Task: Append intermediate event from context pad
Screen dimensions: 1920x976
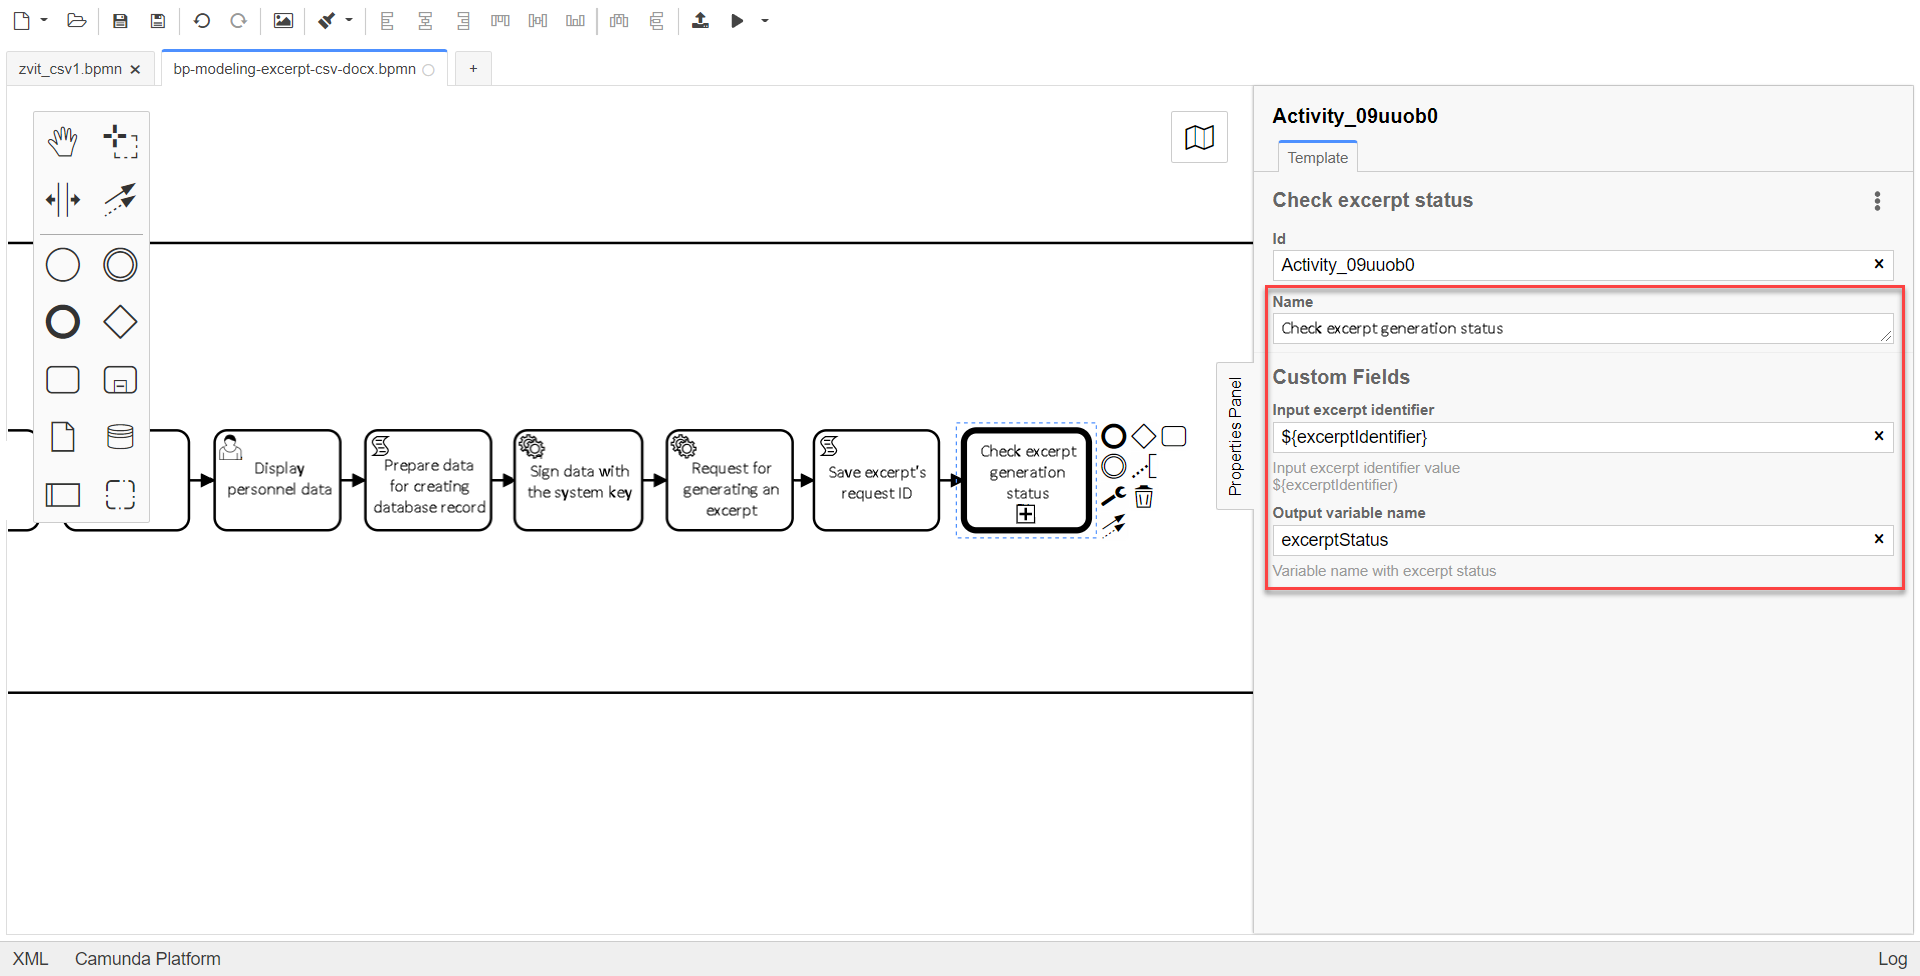Action: (x=1114, y=466)
